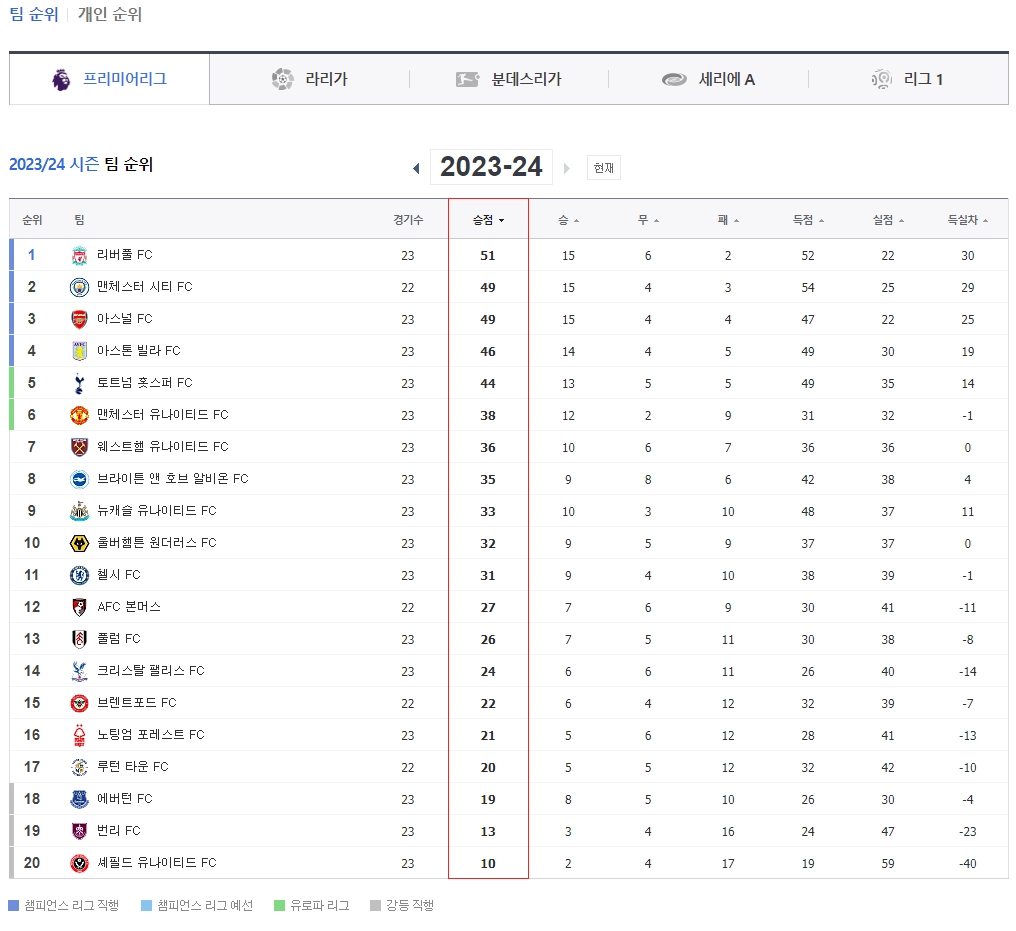Click the Manchester City FC crest
The height and width of the screenshot is (931, 1016).
click(79, 287)
